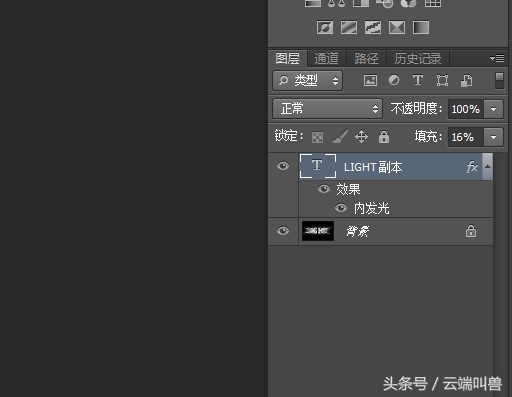The width and height of the screenshot is (512, 397).
Task: Open the 正常 blend mode dropdown
Action: coord(327,109)
